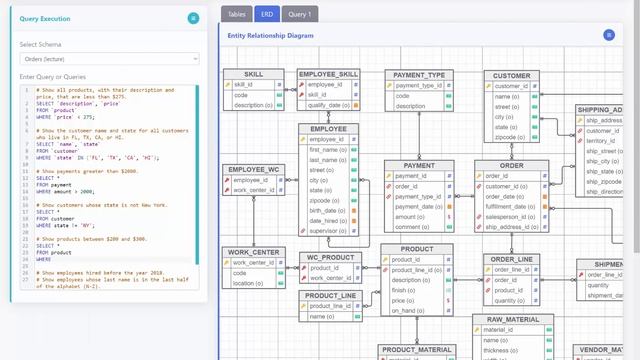
Task: Click the text type icon on first_name row
Action: pyautogui.click(x=354, y=150)
